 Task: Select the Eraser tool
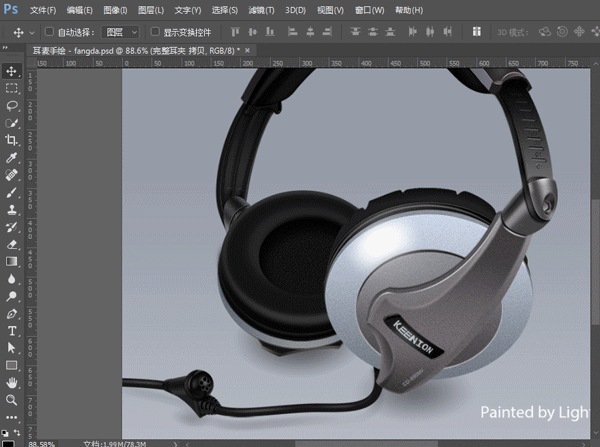click(11, 244)
